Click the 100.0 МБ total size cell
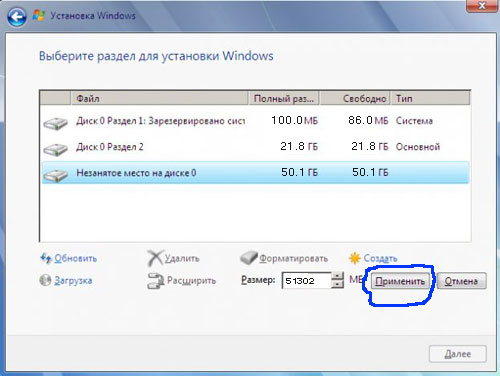Image resolution: width=500 pixels, height=376 pixels. [x=294, y=120]
